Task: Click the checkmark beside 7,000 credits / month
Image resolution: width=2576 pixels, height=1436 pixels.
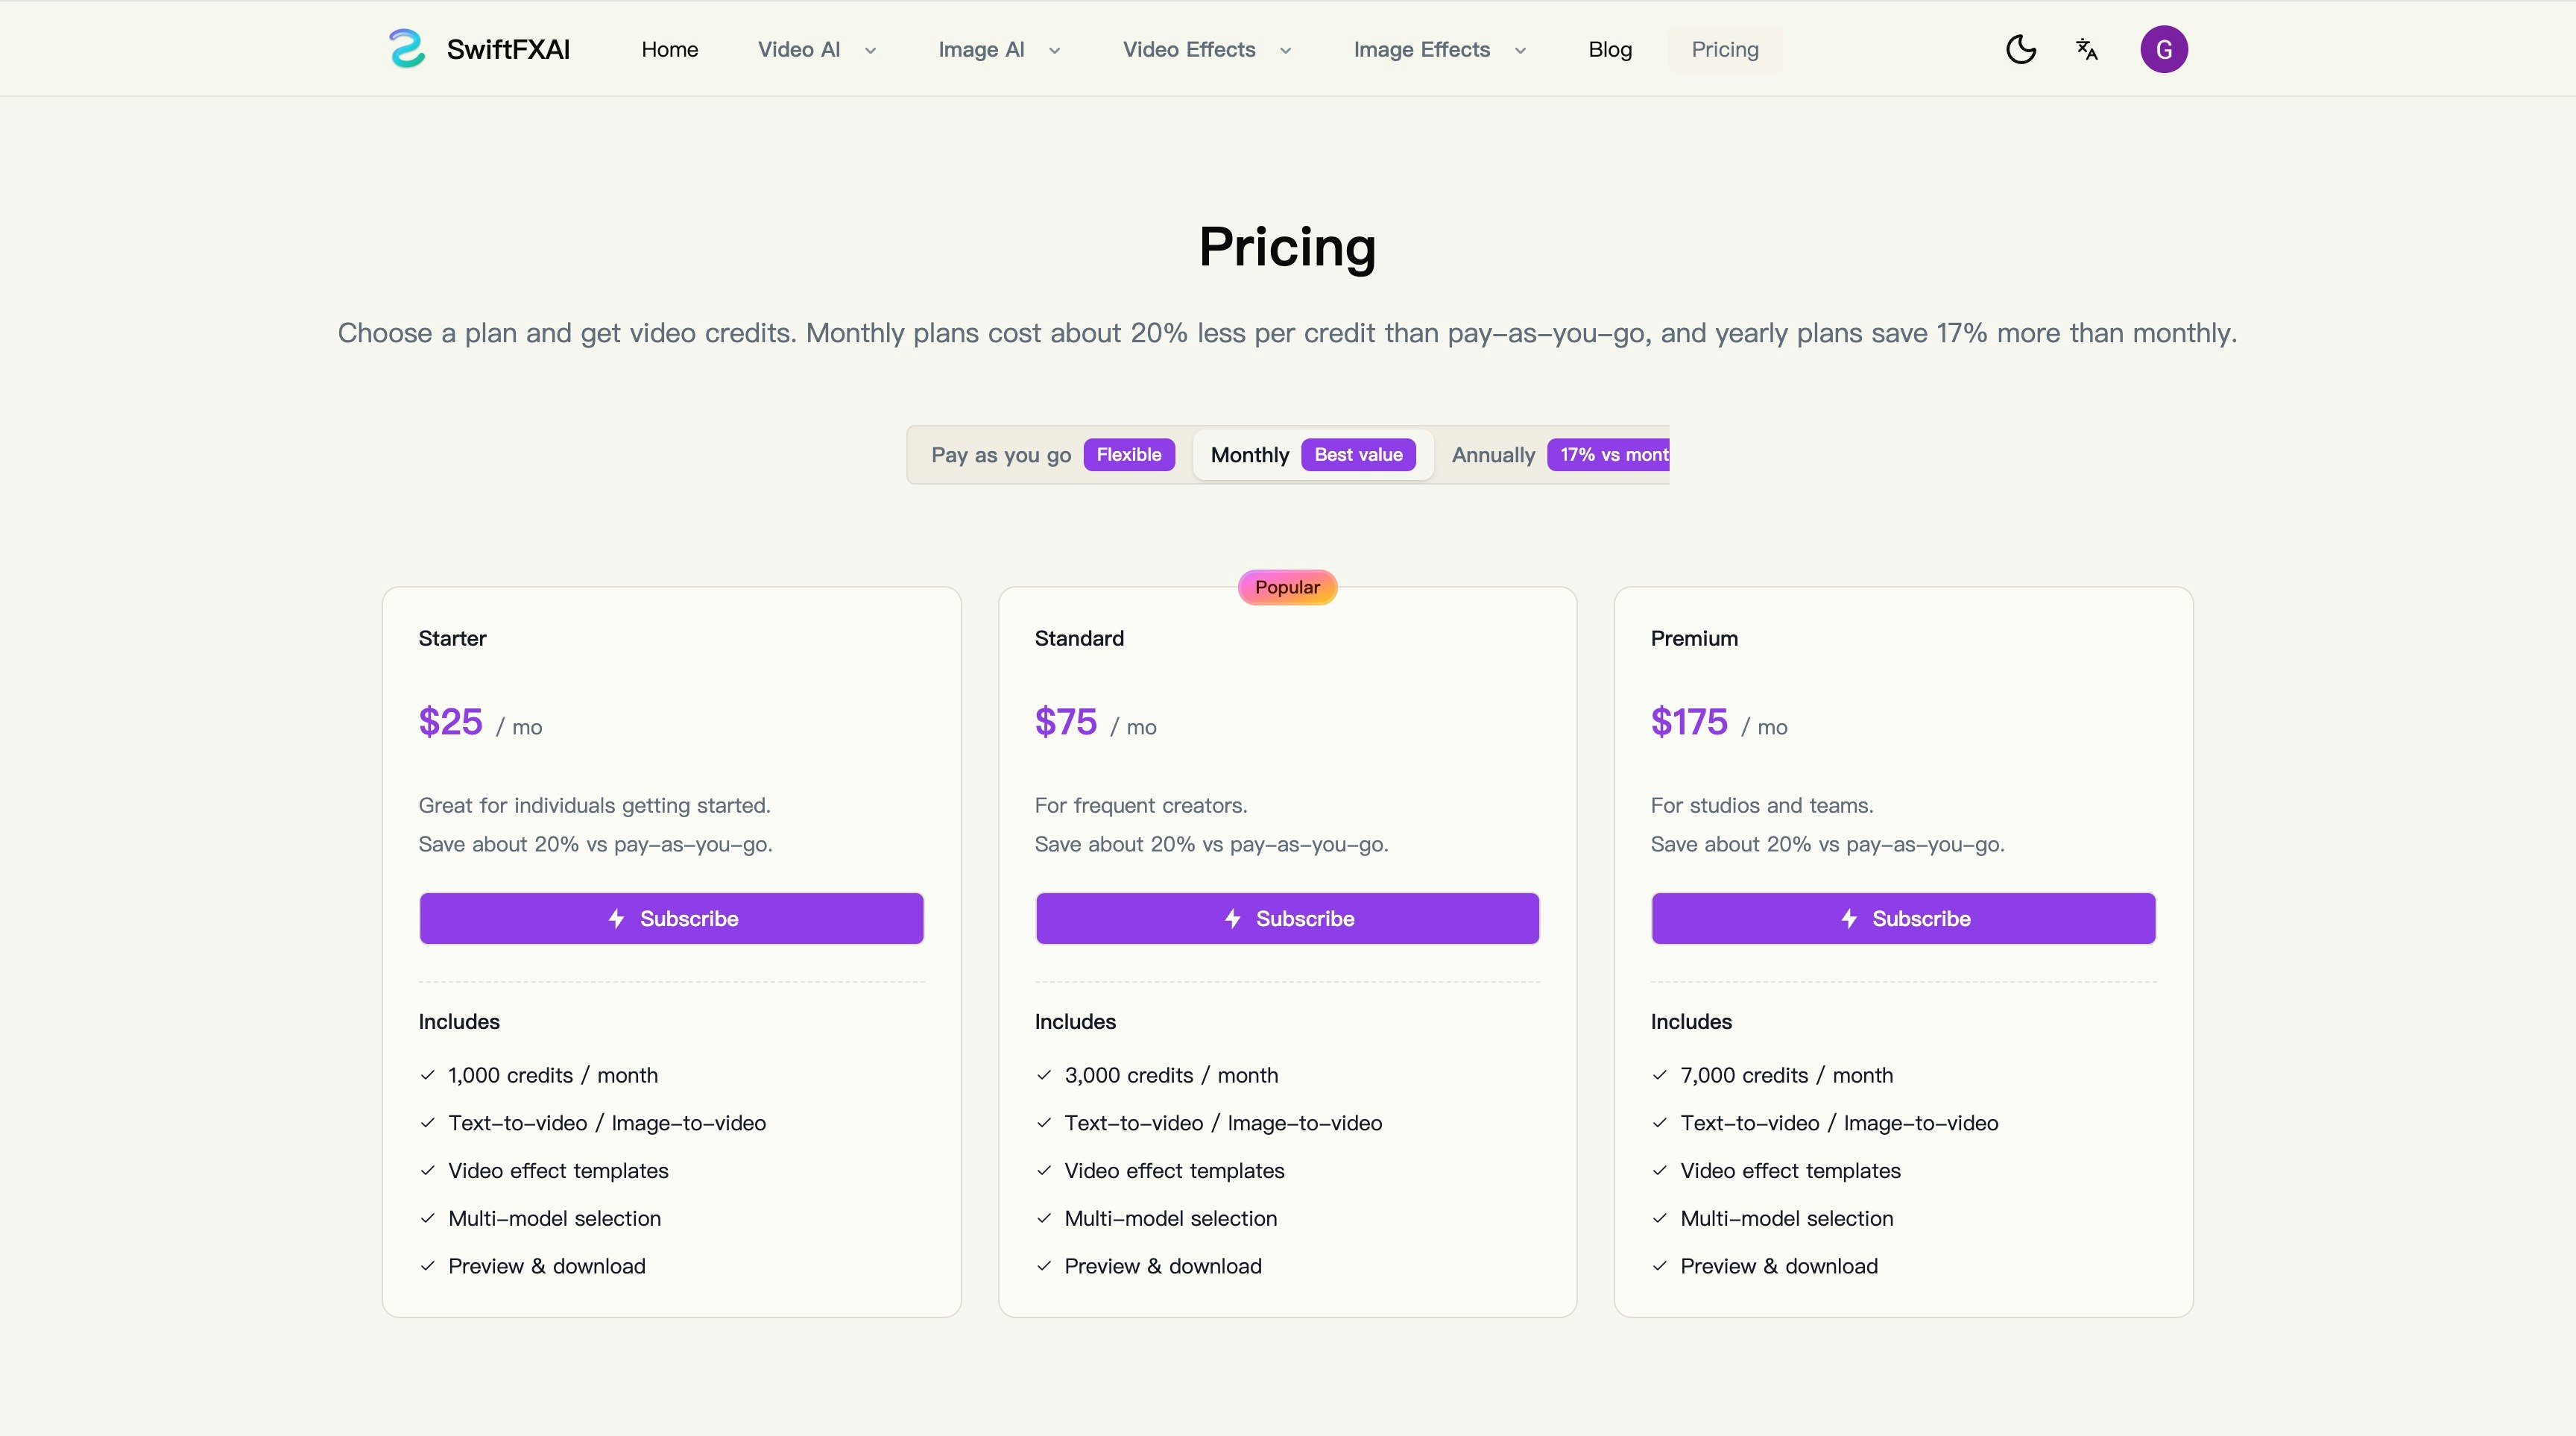Action: point(1660,1076)
